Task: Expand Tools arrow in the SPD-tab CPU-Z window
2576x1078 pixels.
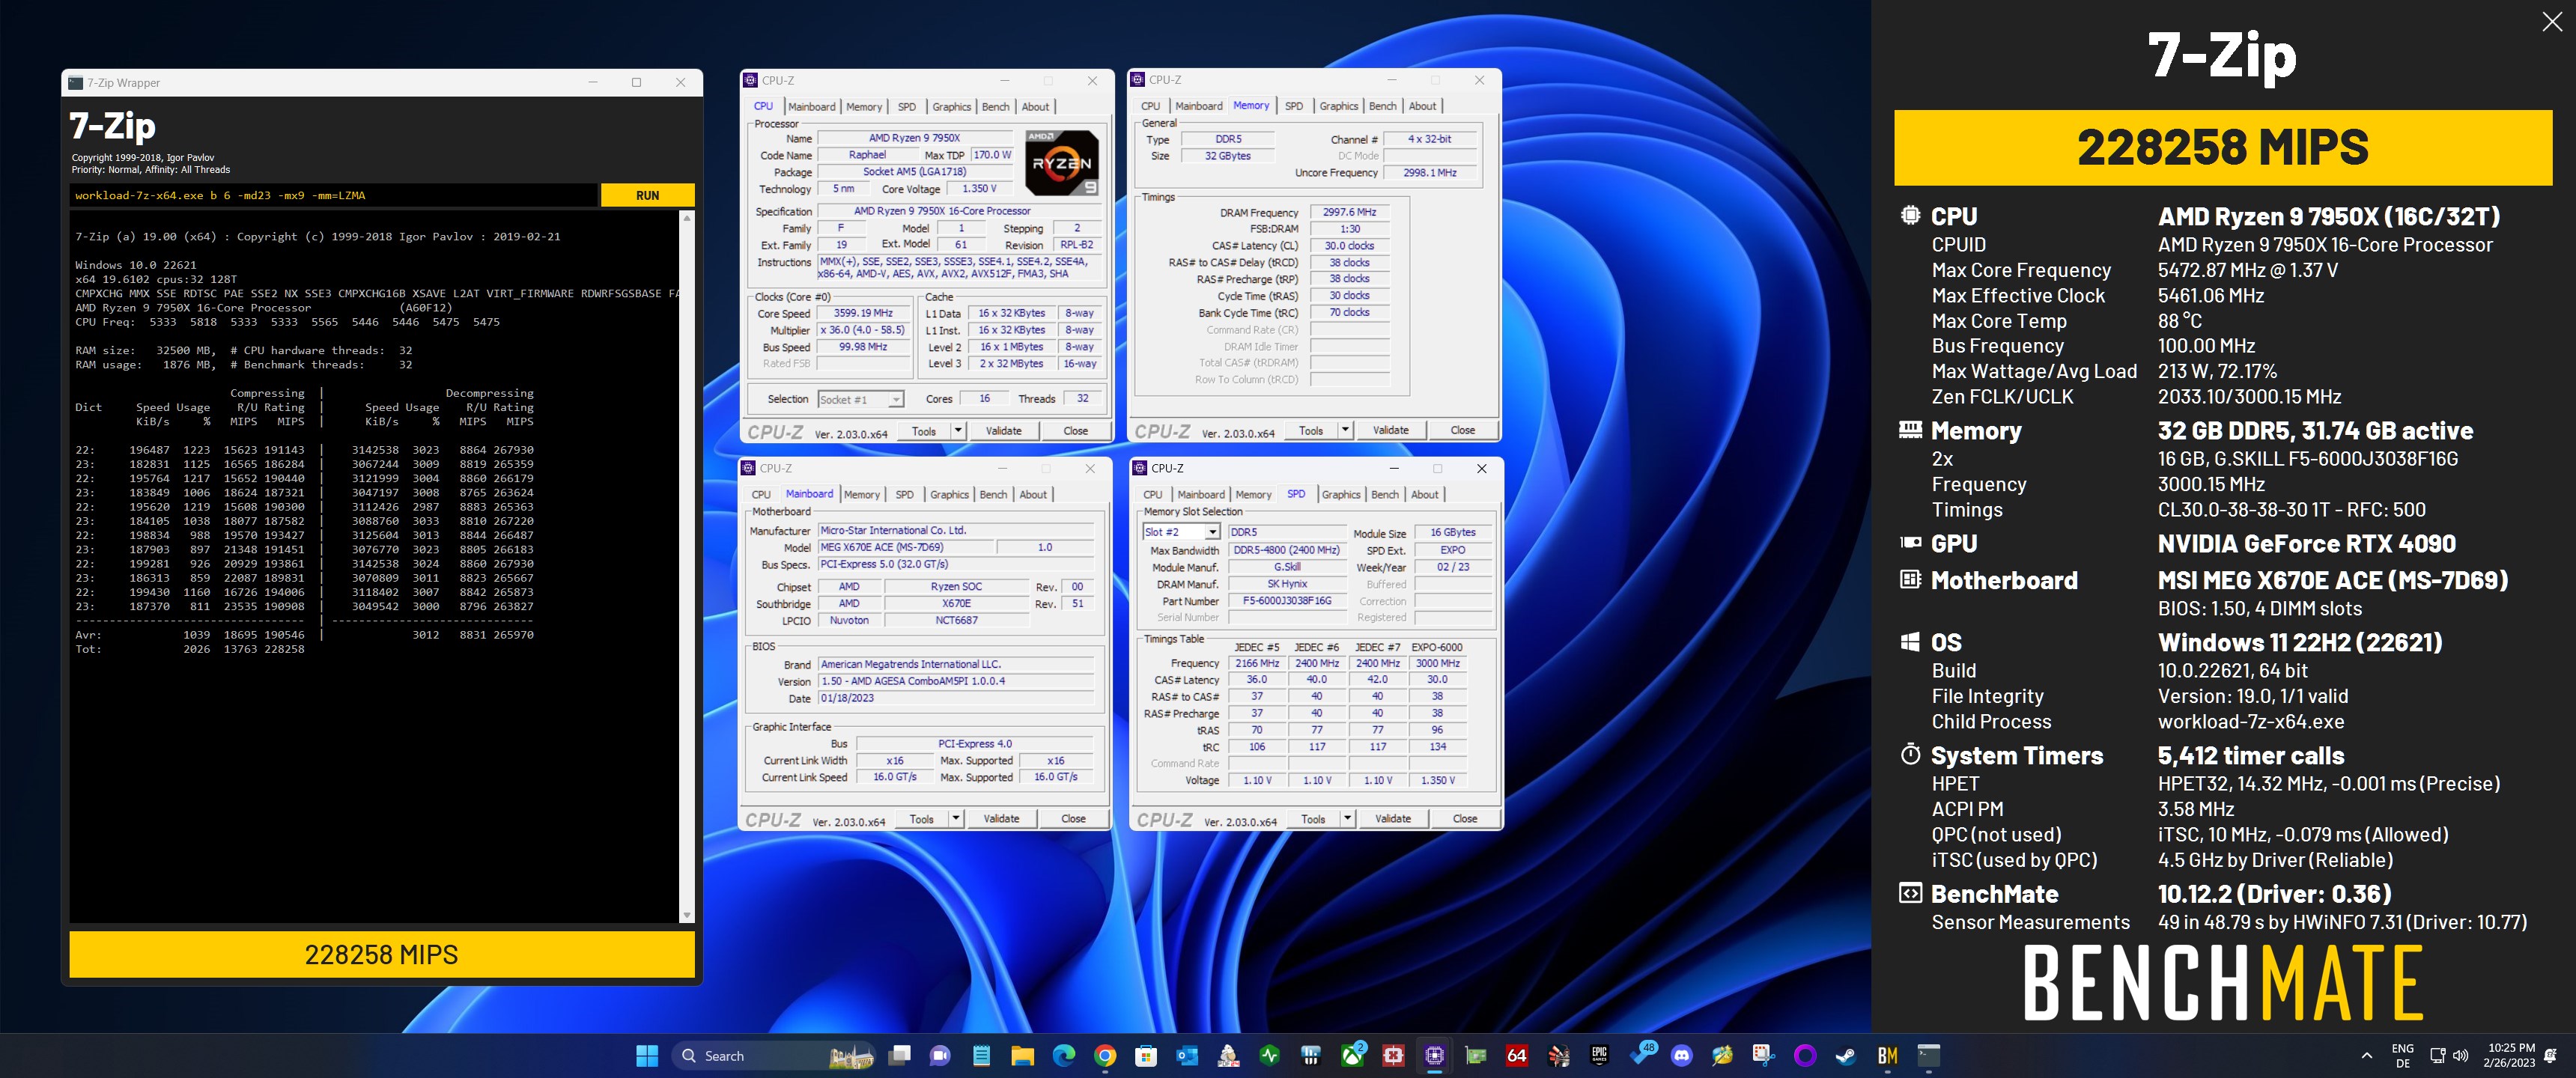Action: tap(1347, 819)
